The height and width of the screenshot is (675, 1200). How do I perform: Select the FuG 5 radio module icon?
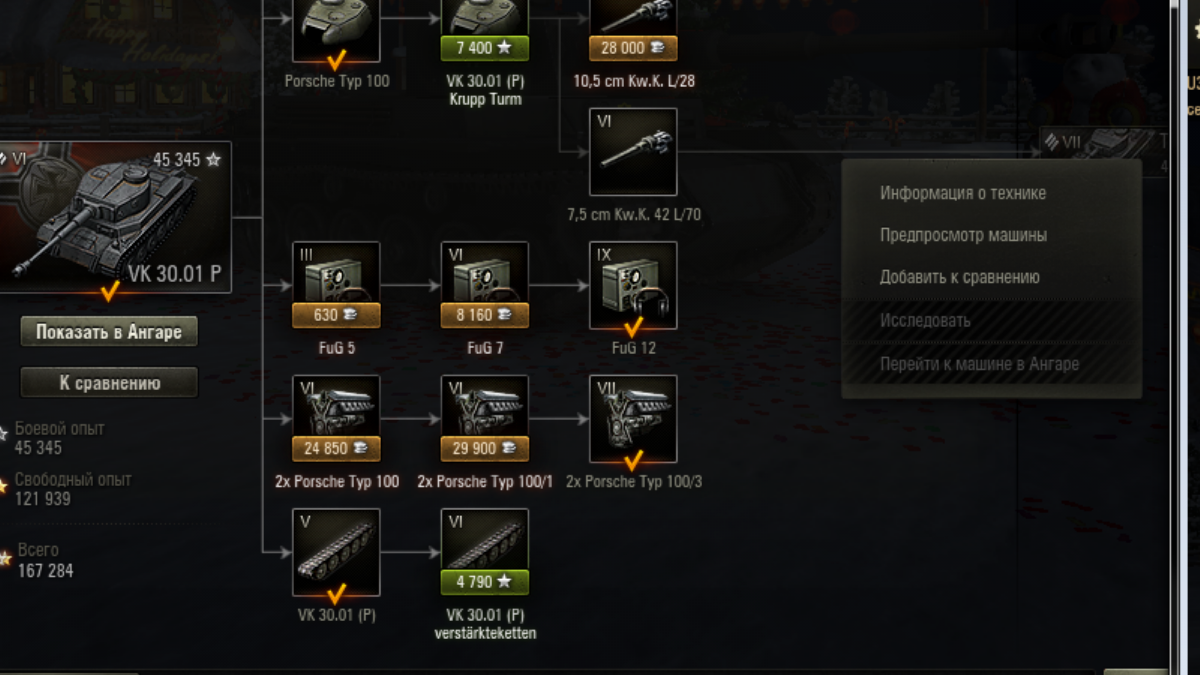coord(336,285)
